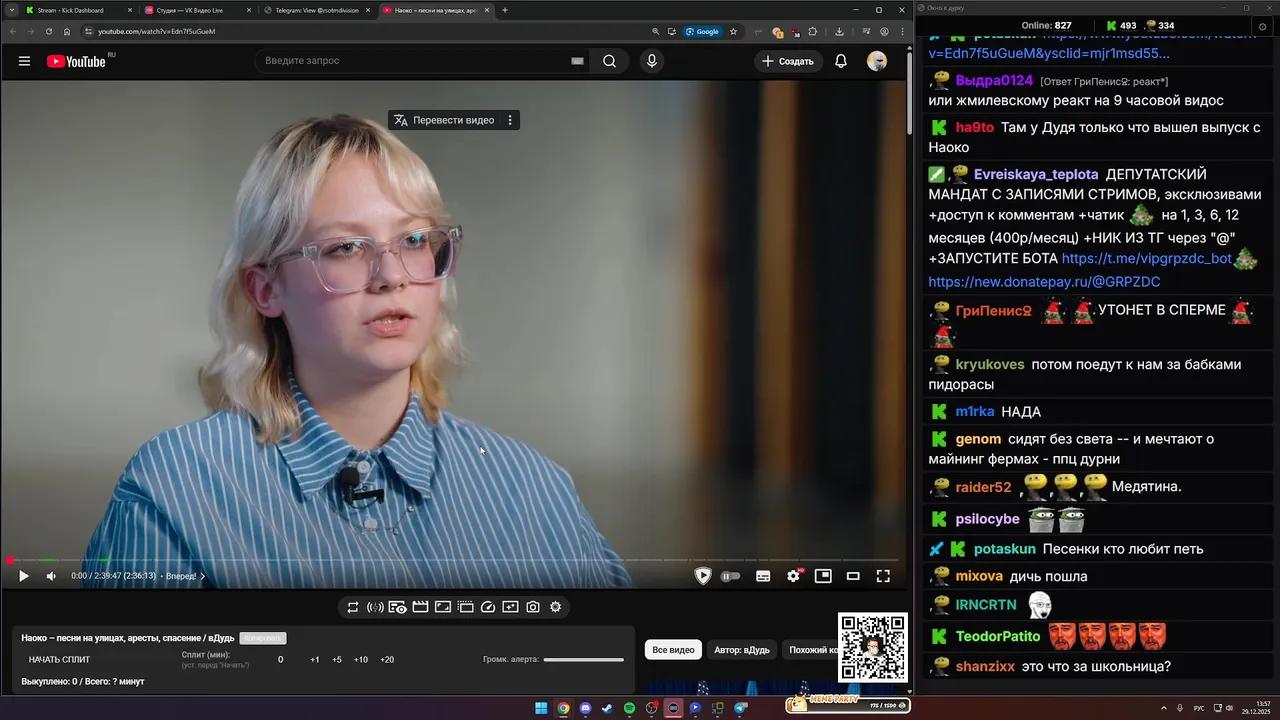Click the window-with-eye icon below the video
Image resolution: width=1280 pixels, height=720 pixels.
point(397,607)
